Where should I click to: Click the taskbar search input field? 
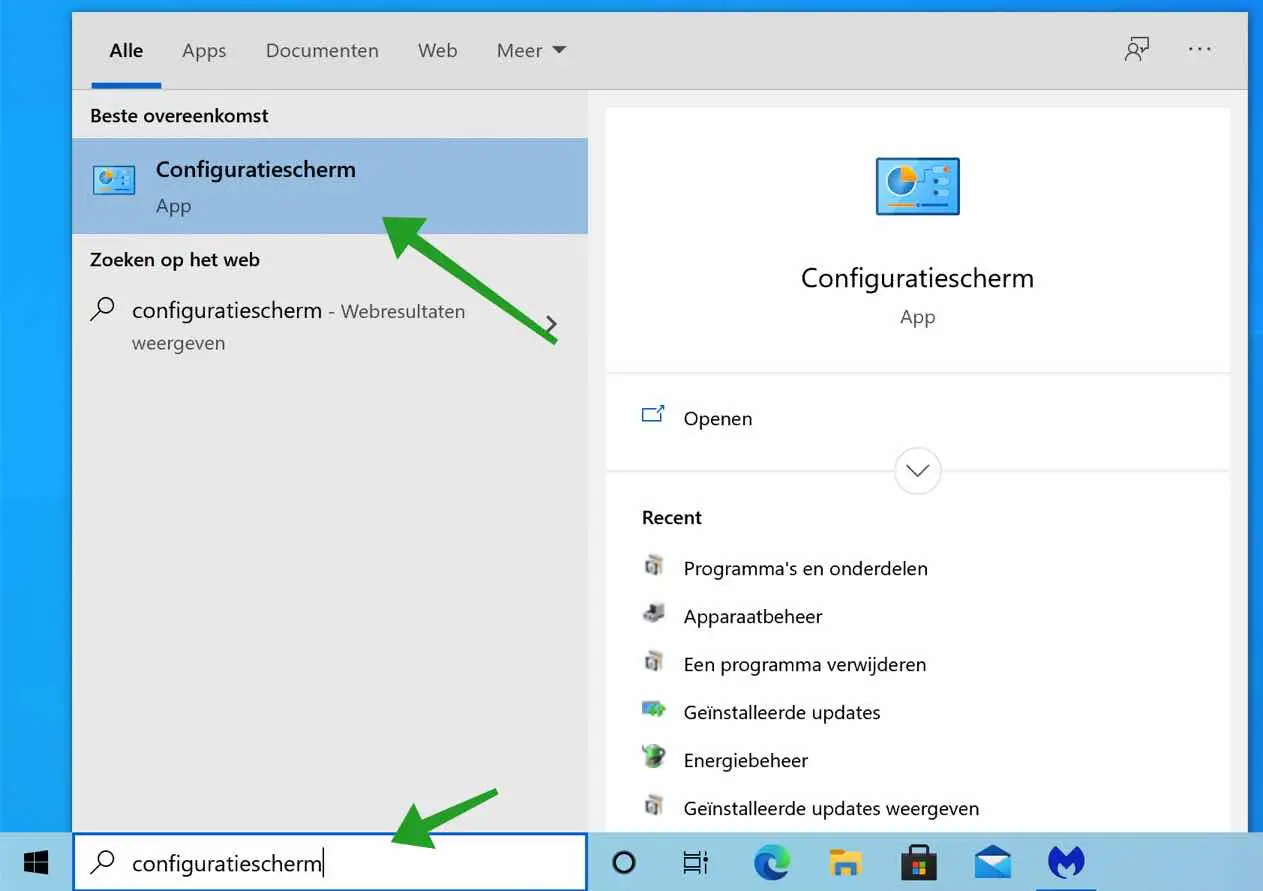(330, 862)
